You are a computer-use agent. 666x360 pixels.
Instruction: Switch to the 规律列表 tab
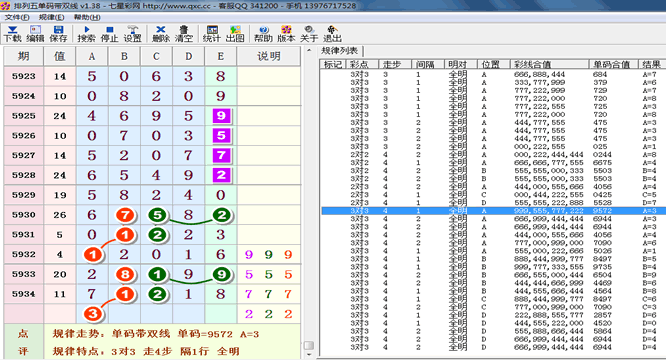point(339,51)
